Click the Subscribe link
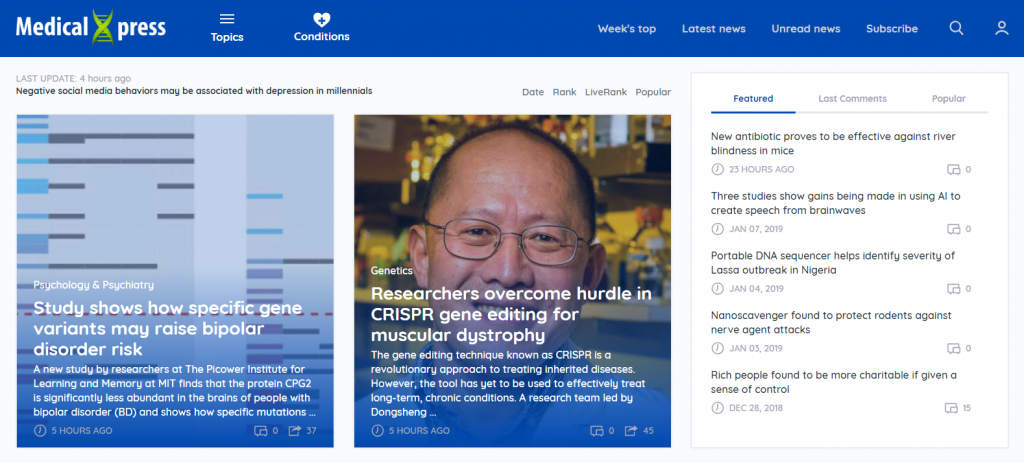This screenshot has width=1024, height=463. (891, 29)
